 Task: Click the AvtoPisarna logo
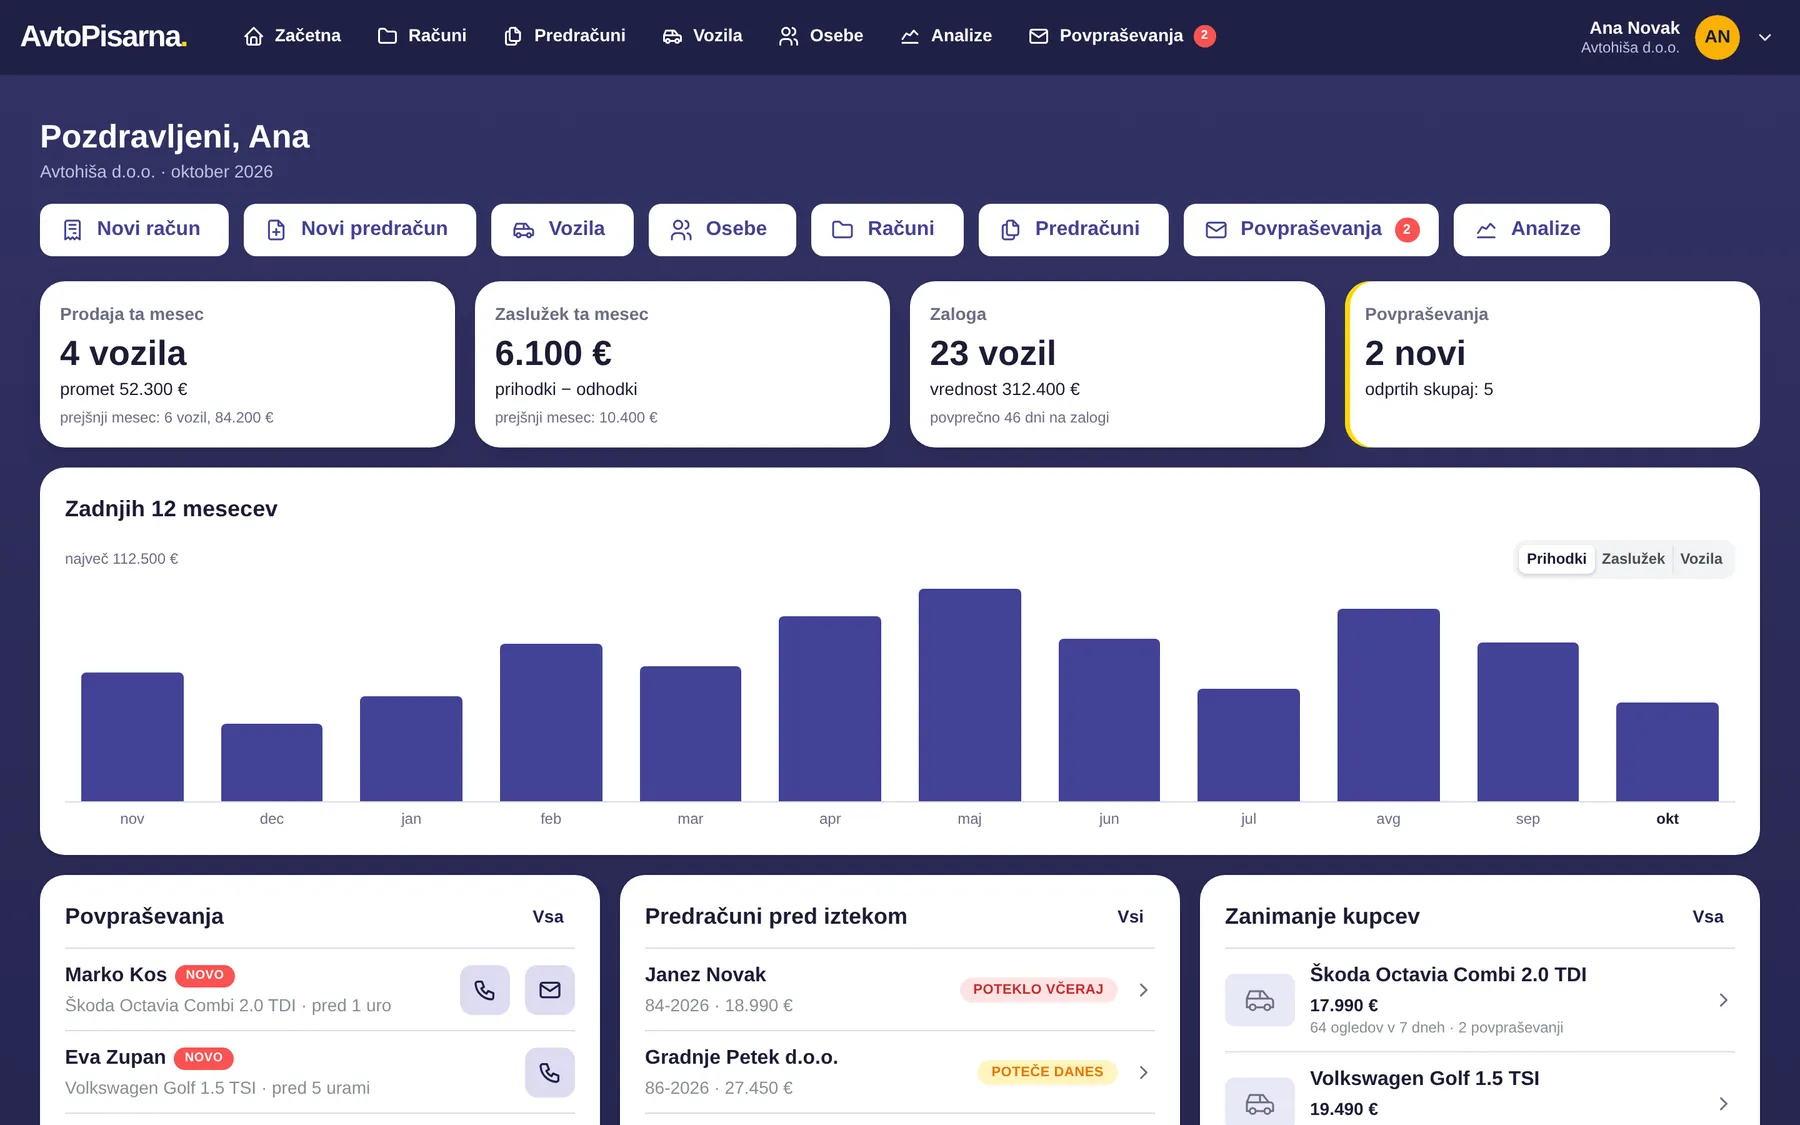[x=104, y=37]
